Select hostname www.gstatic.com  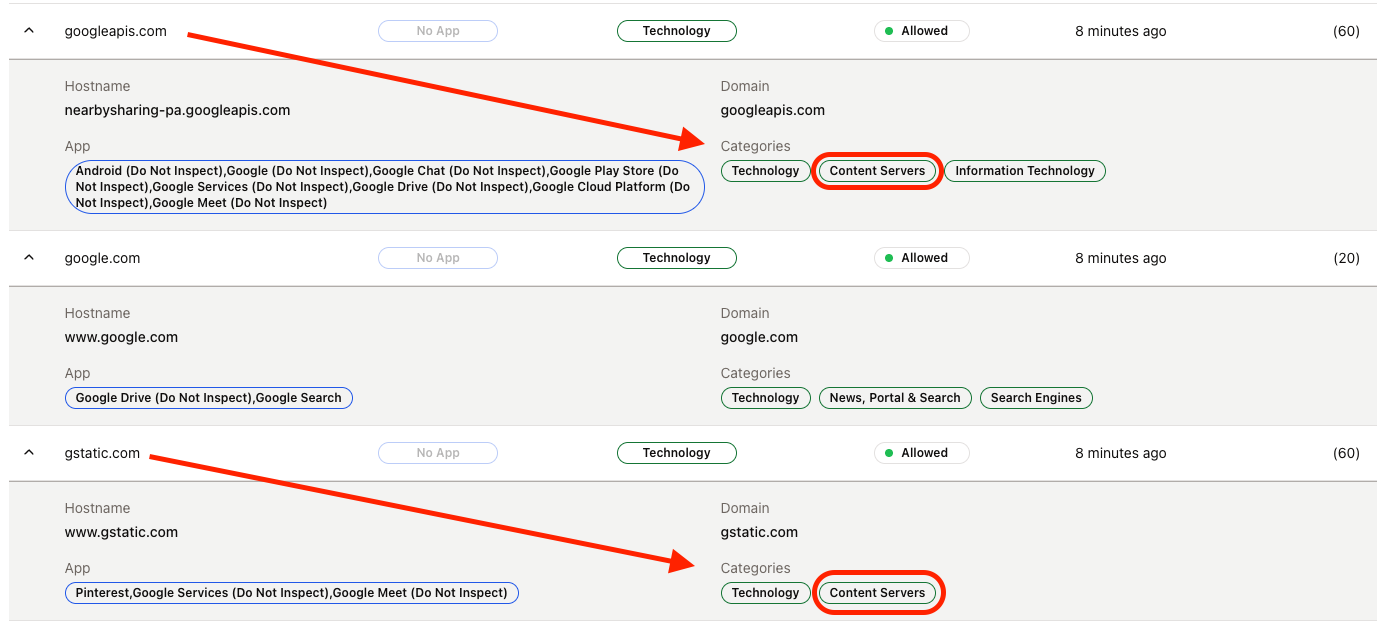pyautogui.click(x=122, y=532)
